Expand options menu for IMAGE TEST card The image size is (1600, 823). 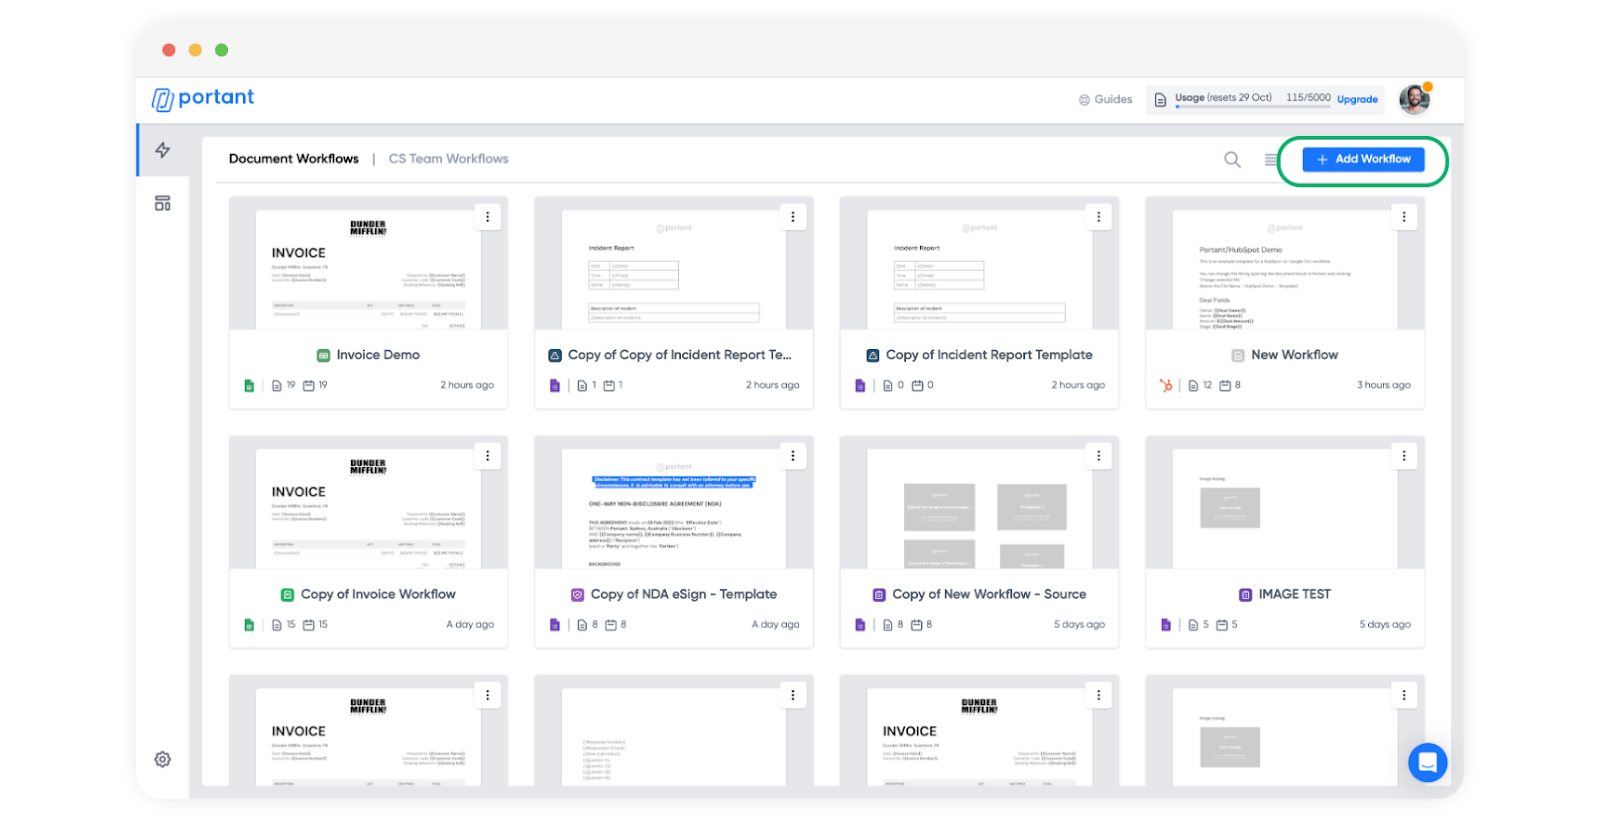[1404, 456]
